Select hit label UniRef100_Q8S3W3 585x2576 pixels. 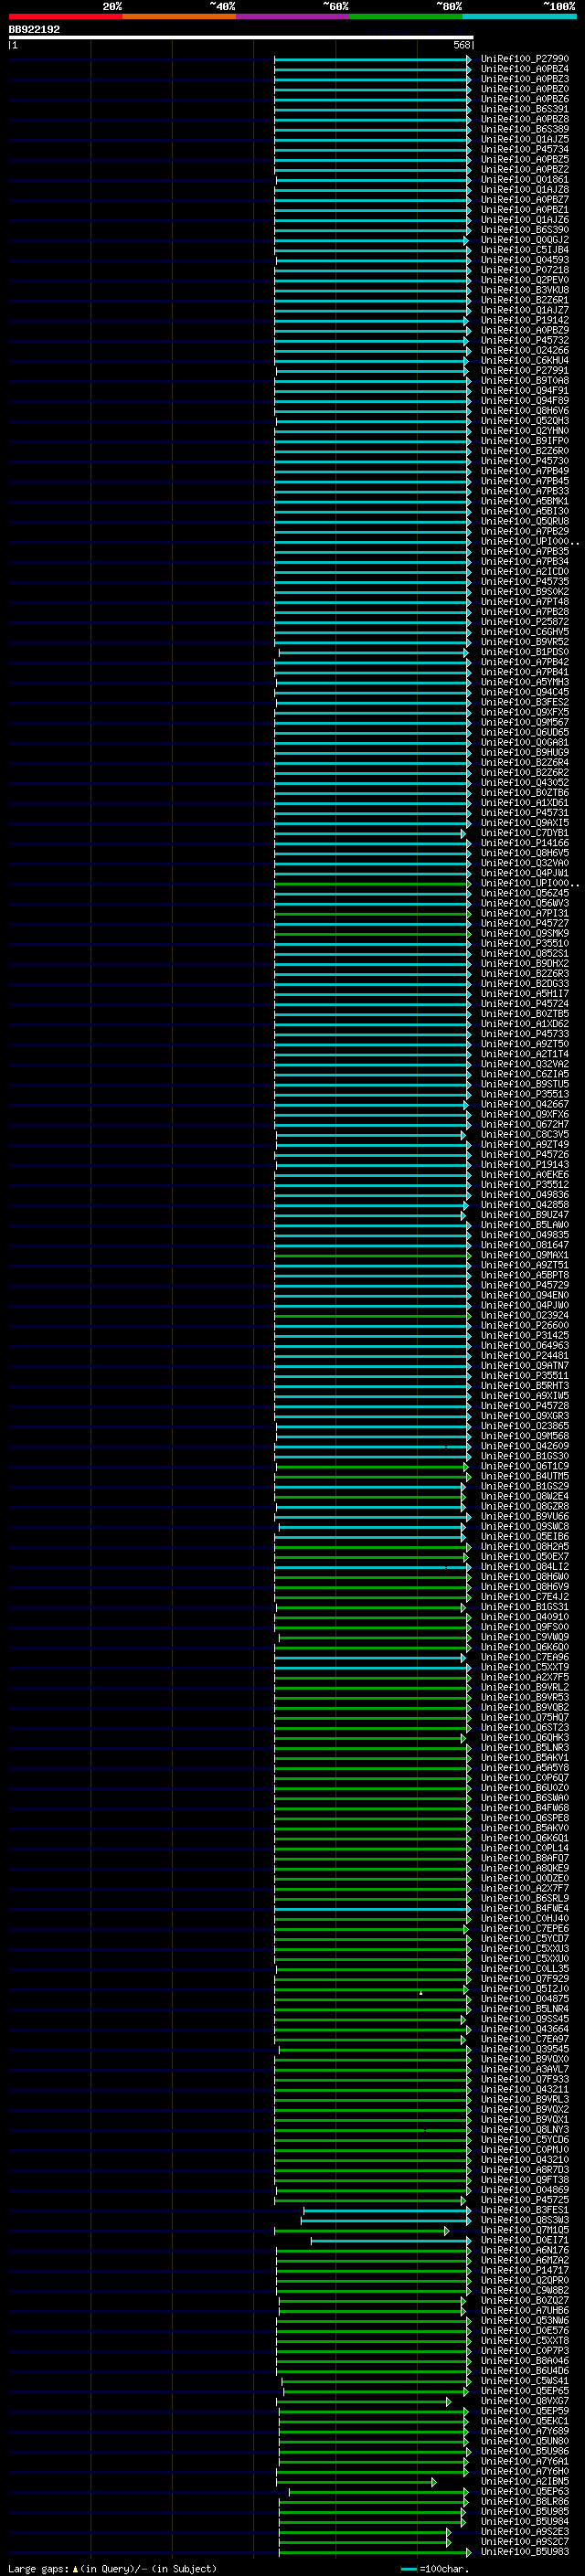[524, 2220]
